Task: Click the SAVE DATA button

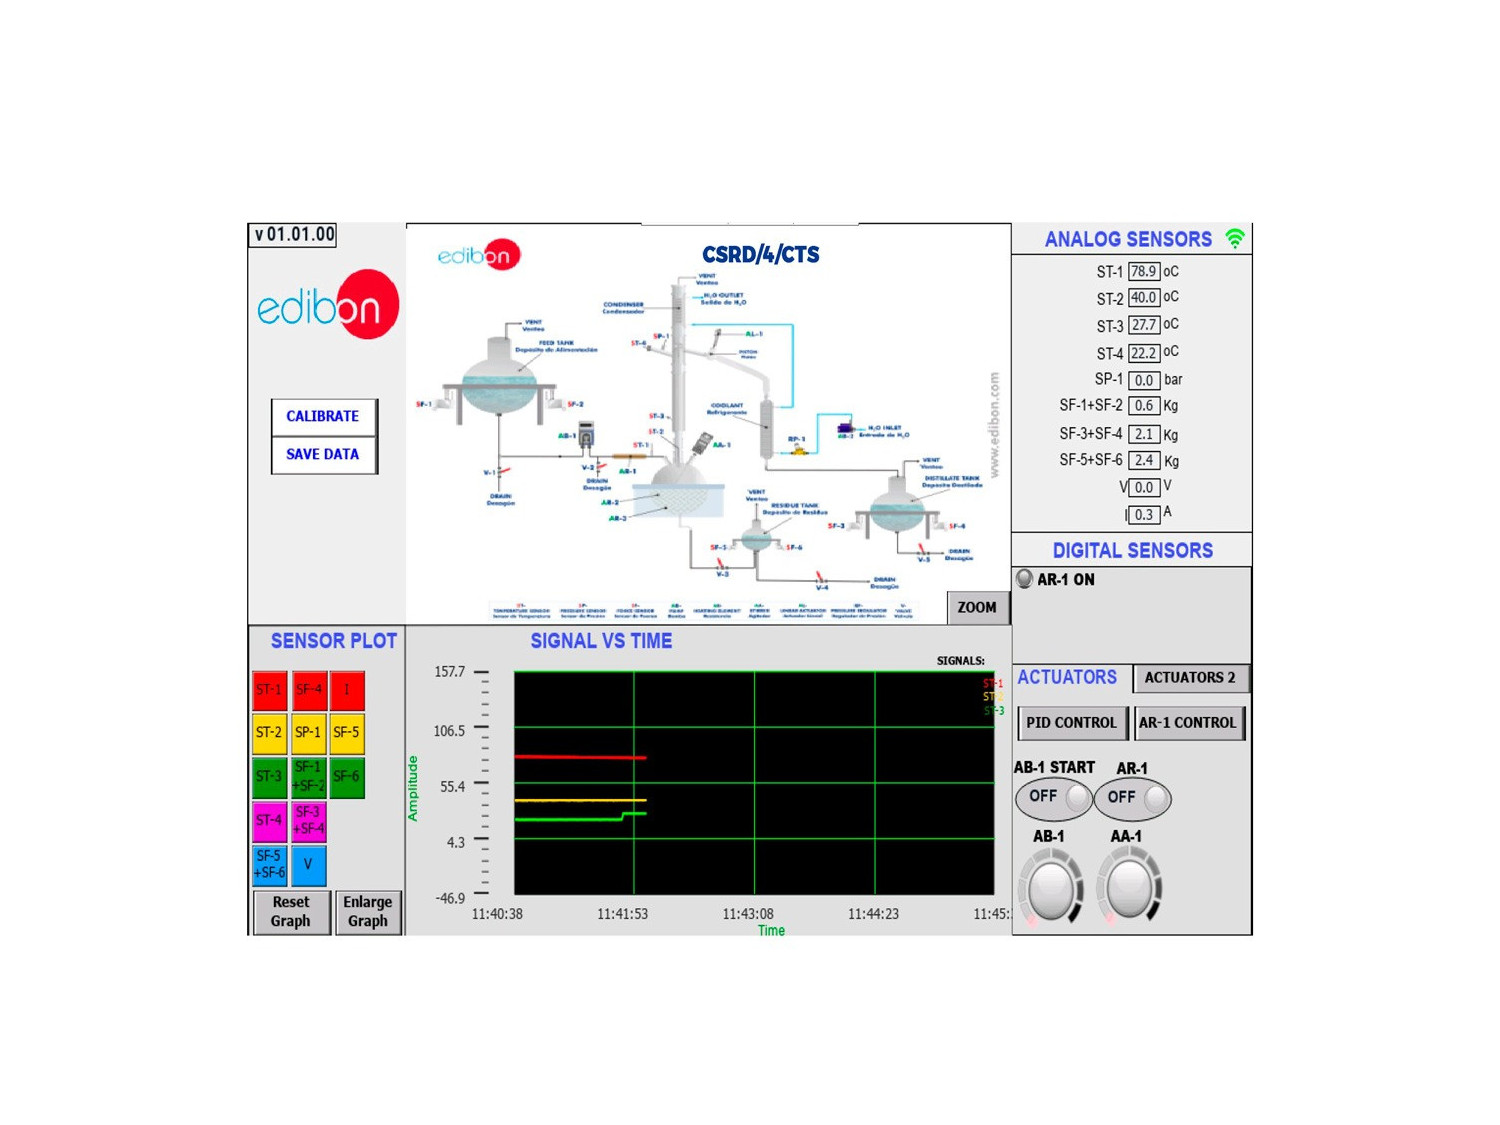Action: (x=323, y=454)
